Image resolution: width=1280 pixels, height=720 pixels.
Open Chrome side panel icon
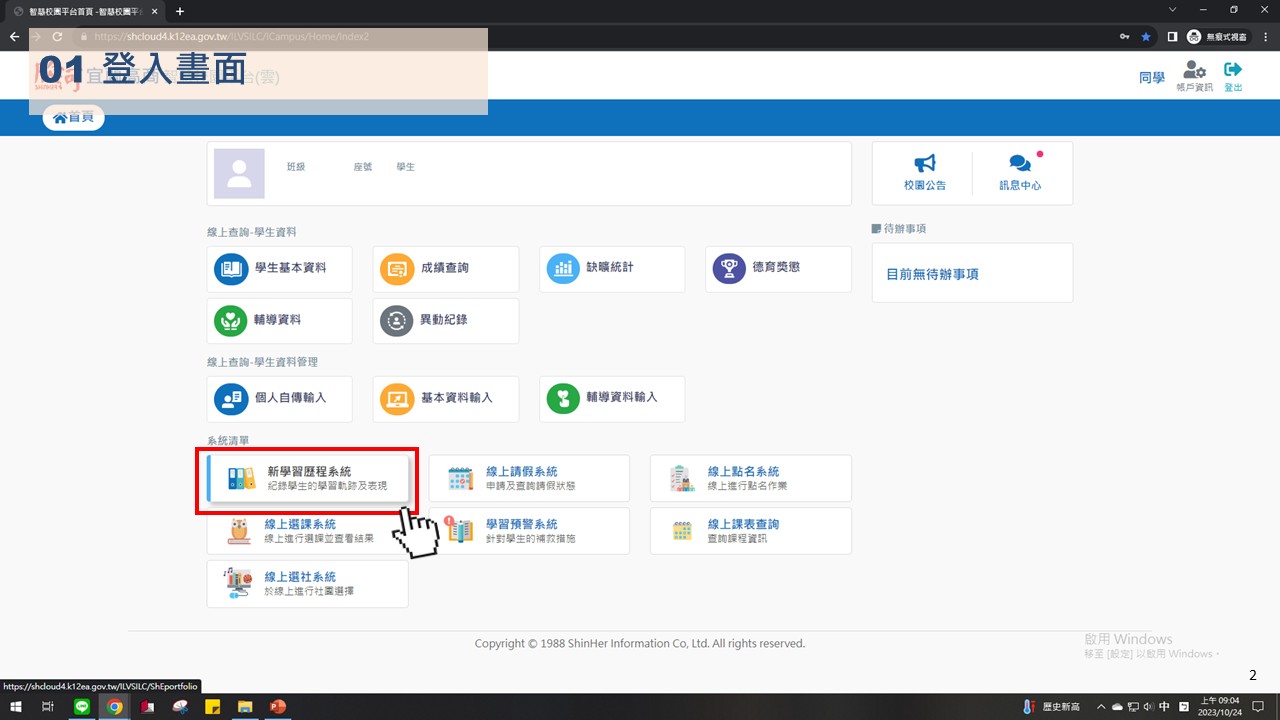(x=1172, y=36)
